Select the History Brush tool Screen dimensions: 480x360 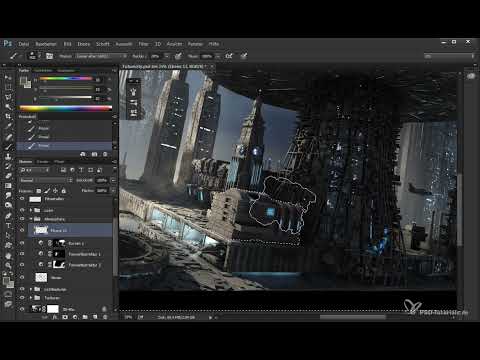coord(8,166)
